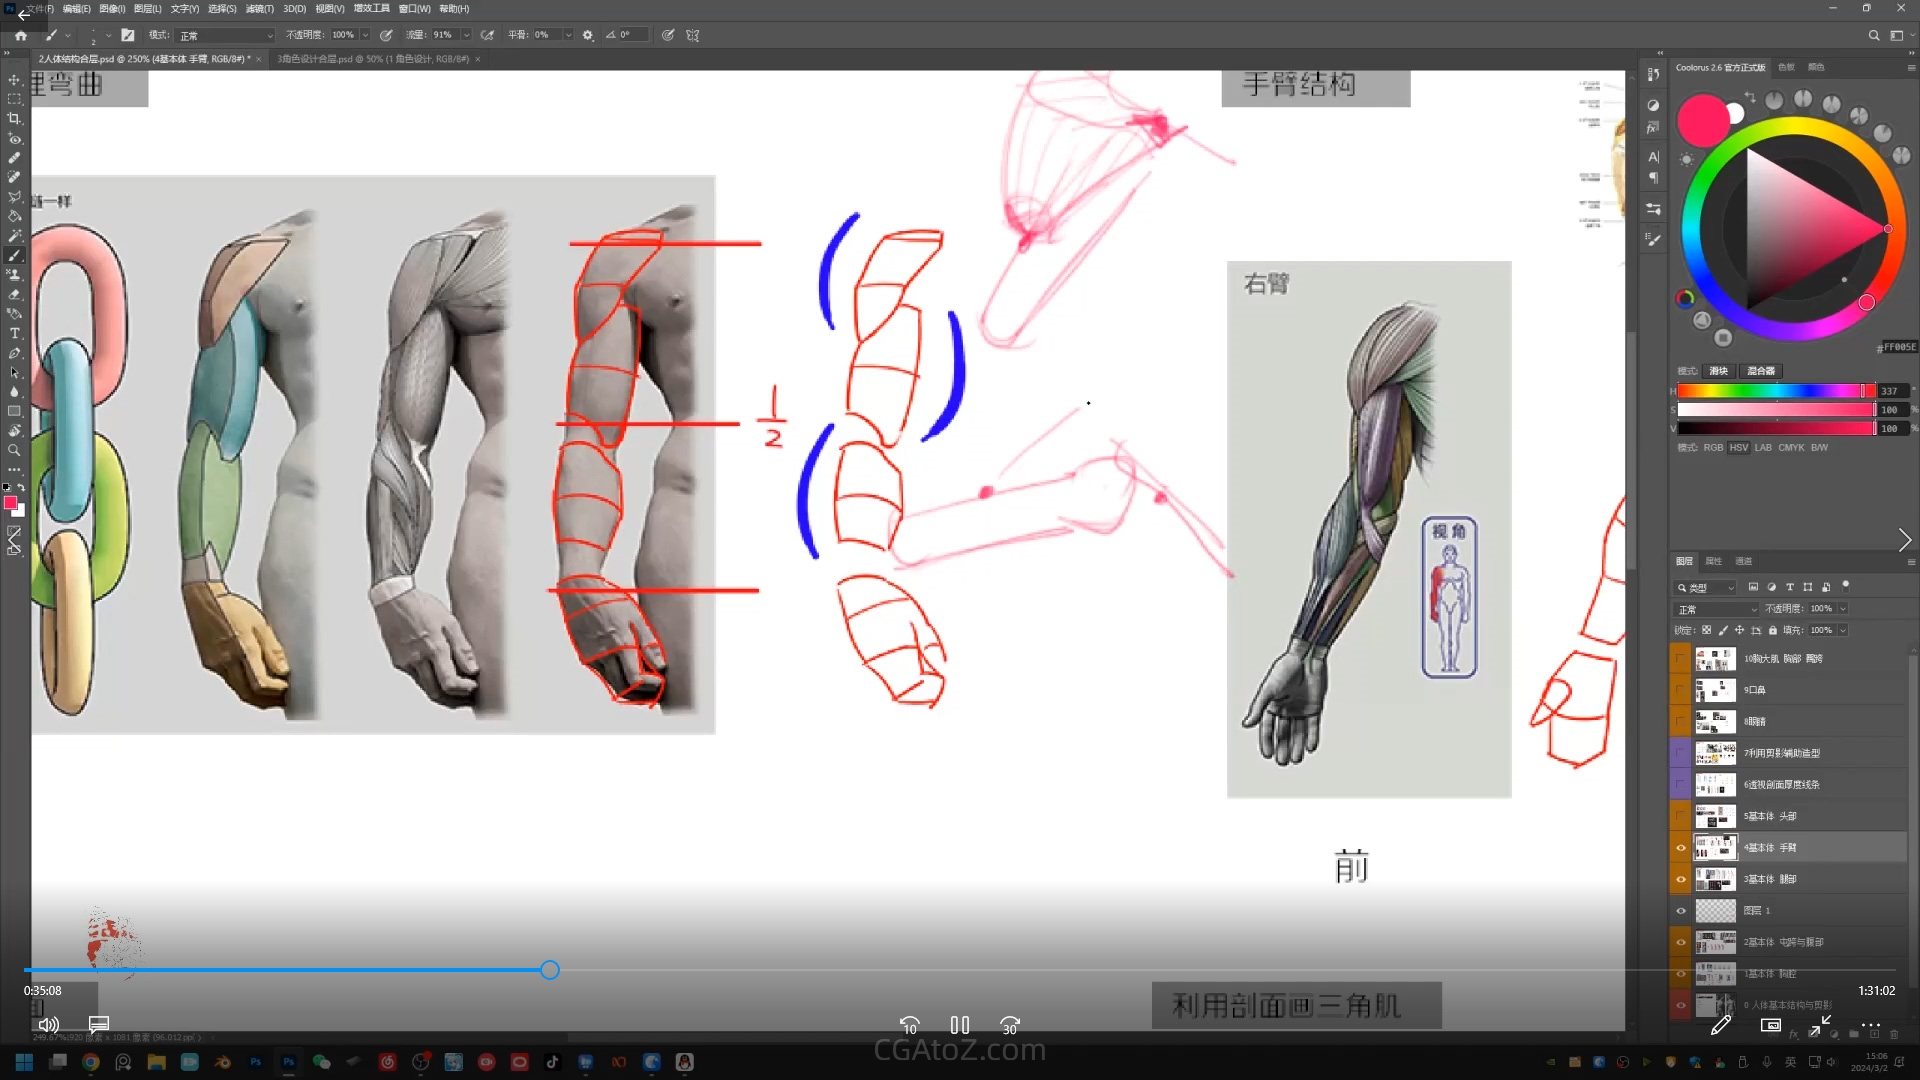The image size is (1920, 1080).
Task: Select the Eraser tool
Action: [14, 294]
